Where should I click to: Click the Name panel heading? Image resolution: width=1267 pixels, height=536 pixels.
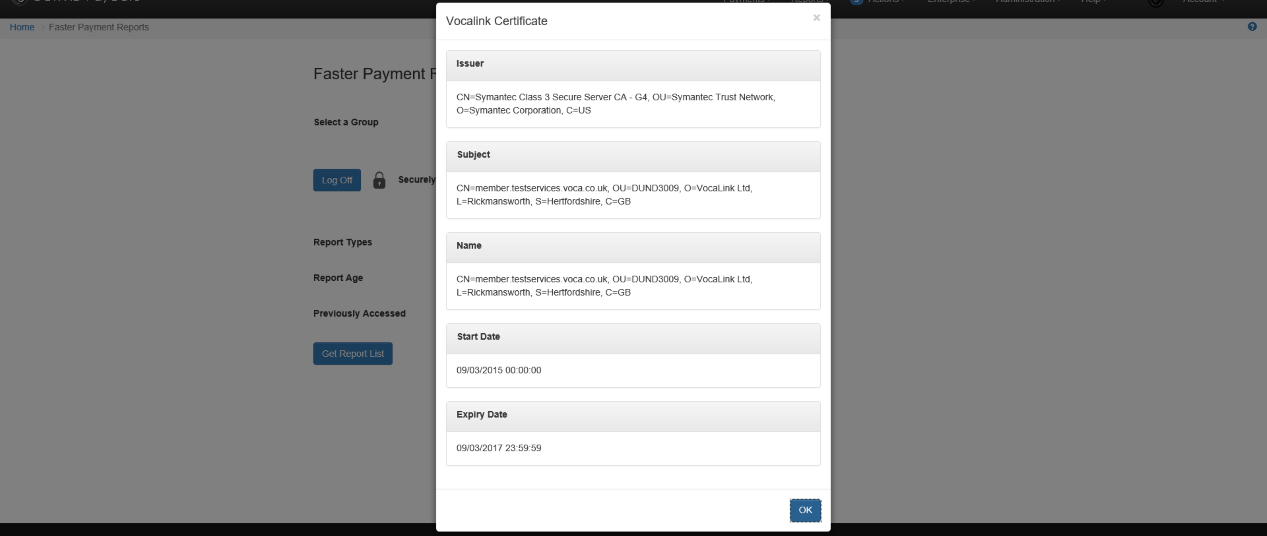pyautogui.click(x=470, y=246)
